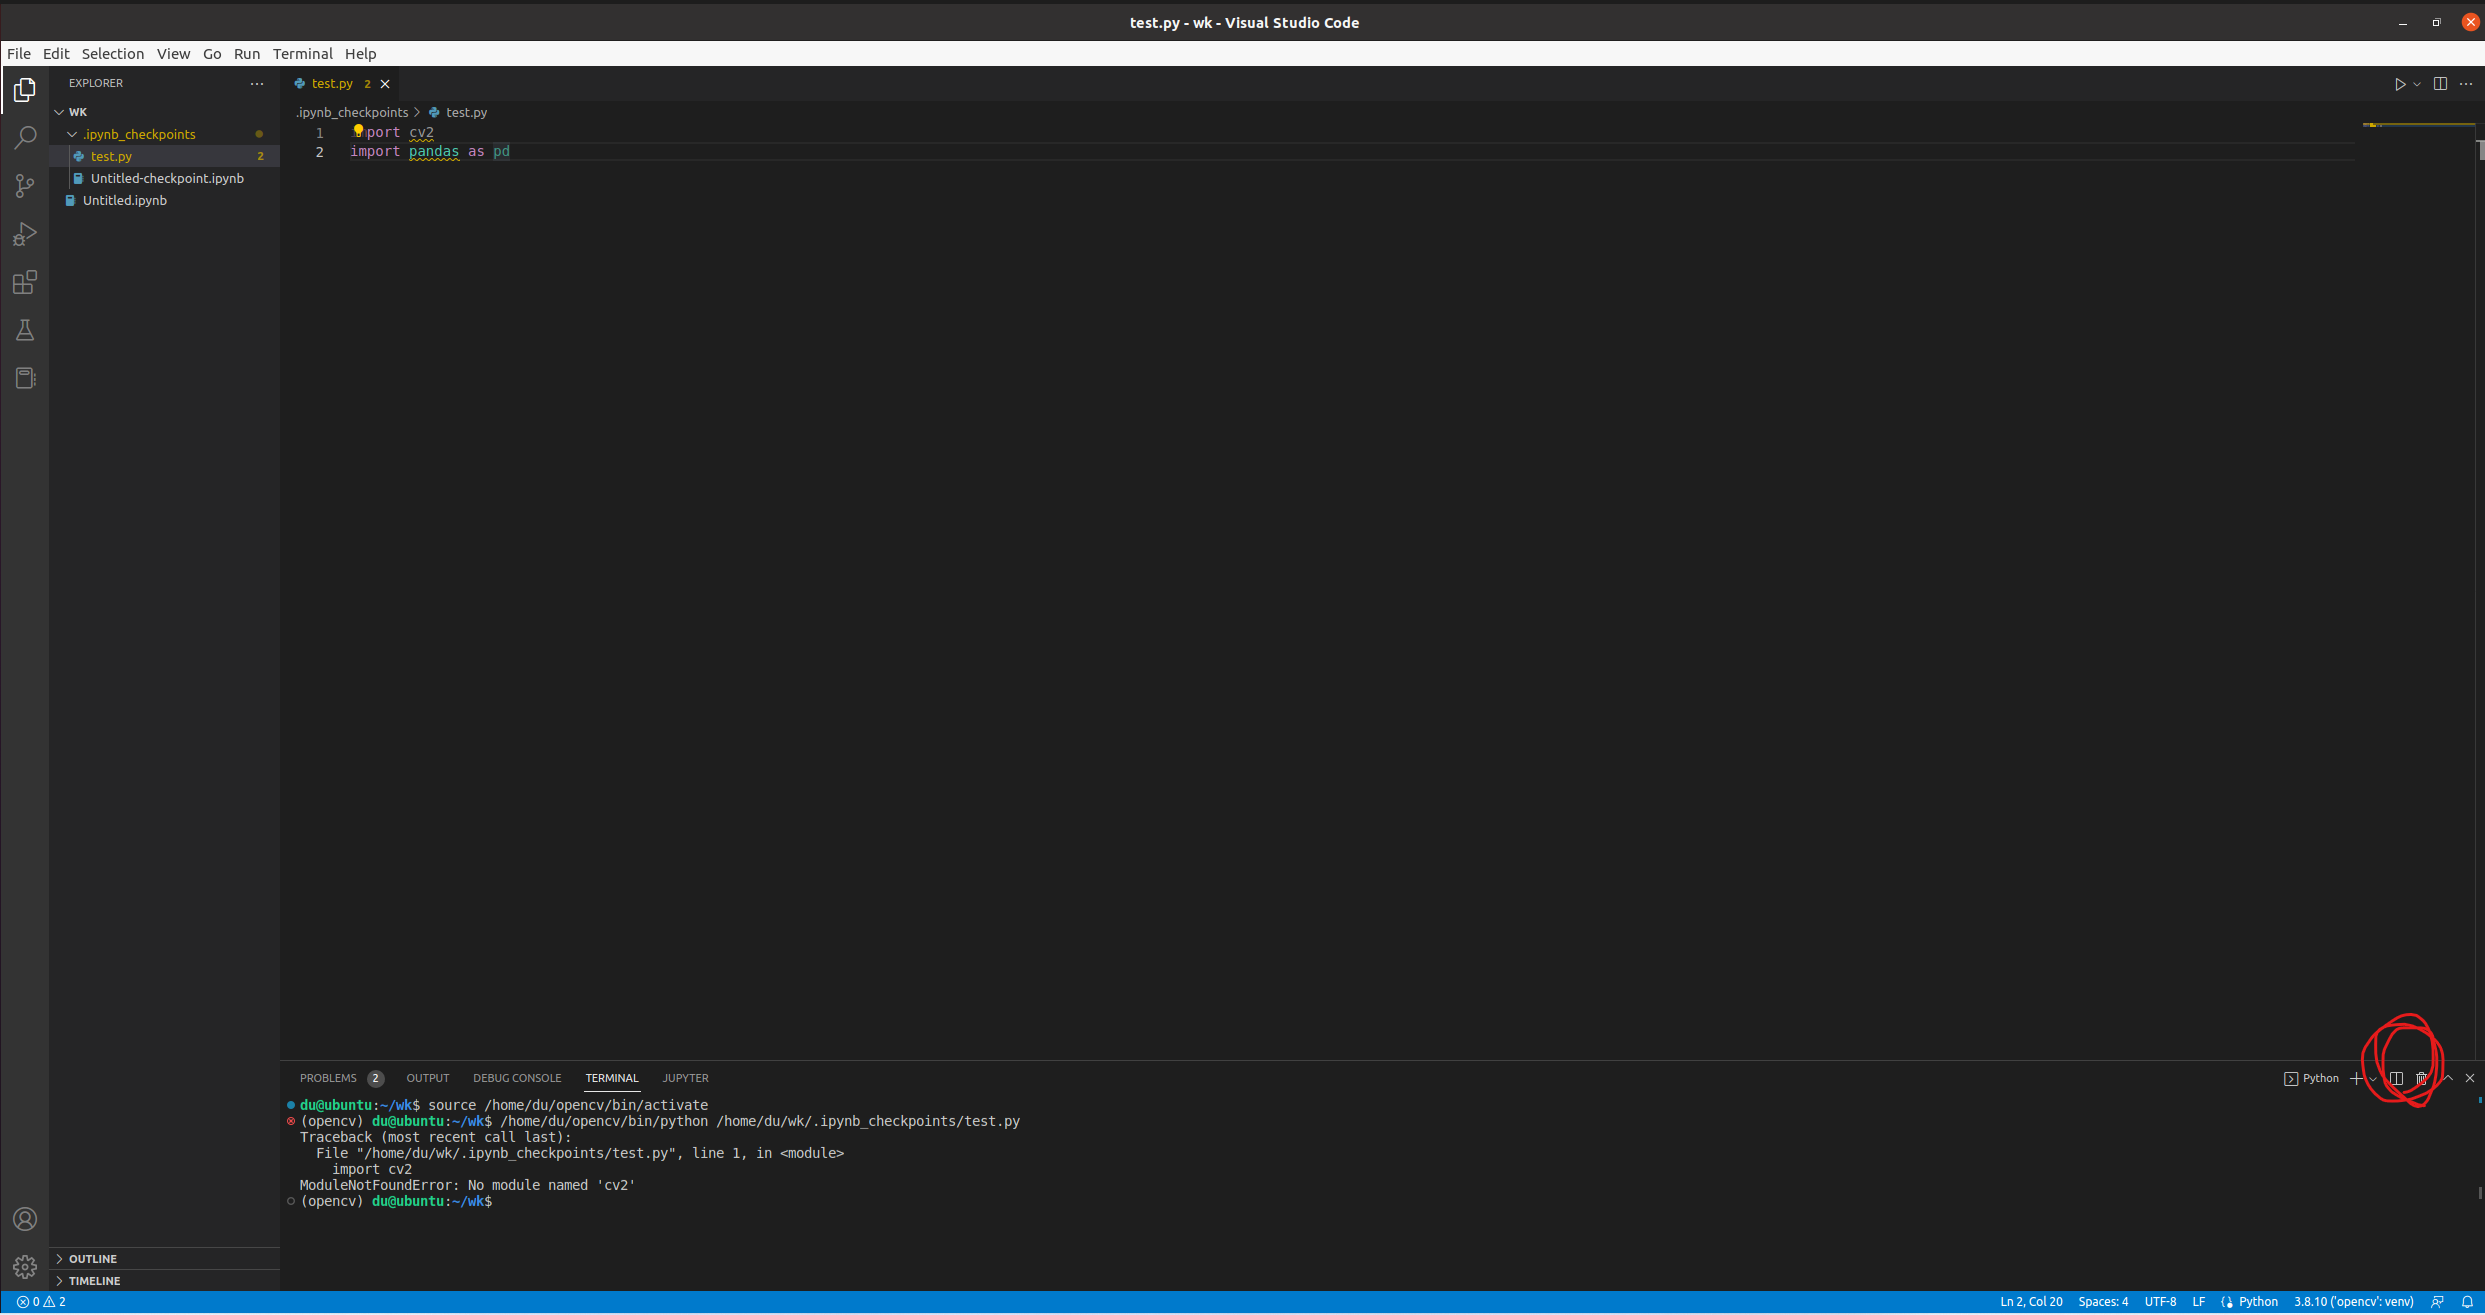The width and height of the screenshot is (2485, 1315).
Task: Open the Search view in activity bar
Action: (x=25, y=137)
